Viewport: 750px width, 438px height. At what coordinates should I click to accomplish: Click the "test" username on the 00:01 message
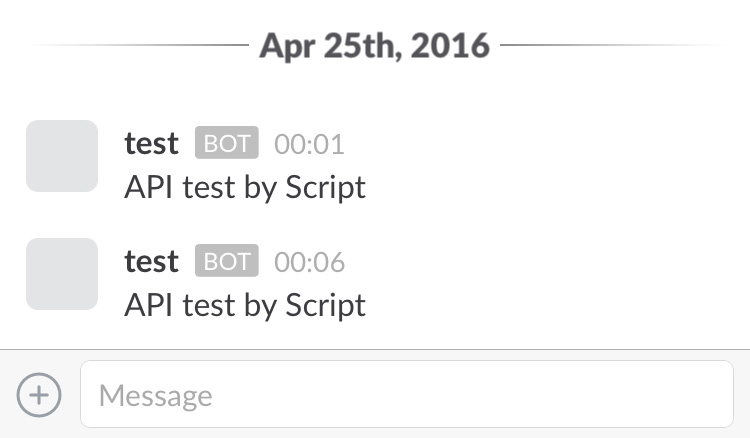pos(151,143)
